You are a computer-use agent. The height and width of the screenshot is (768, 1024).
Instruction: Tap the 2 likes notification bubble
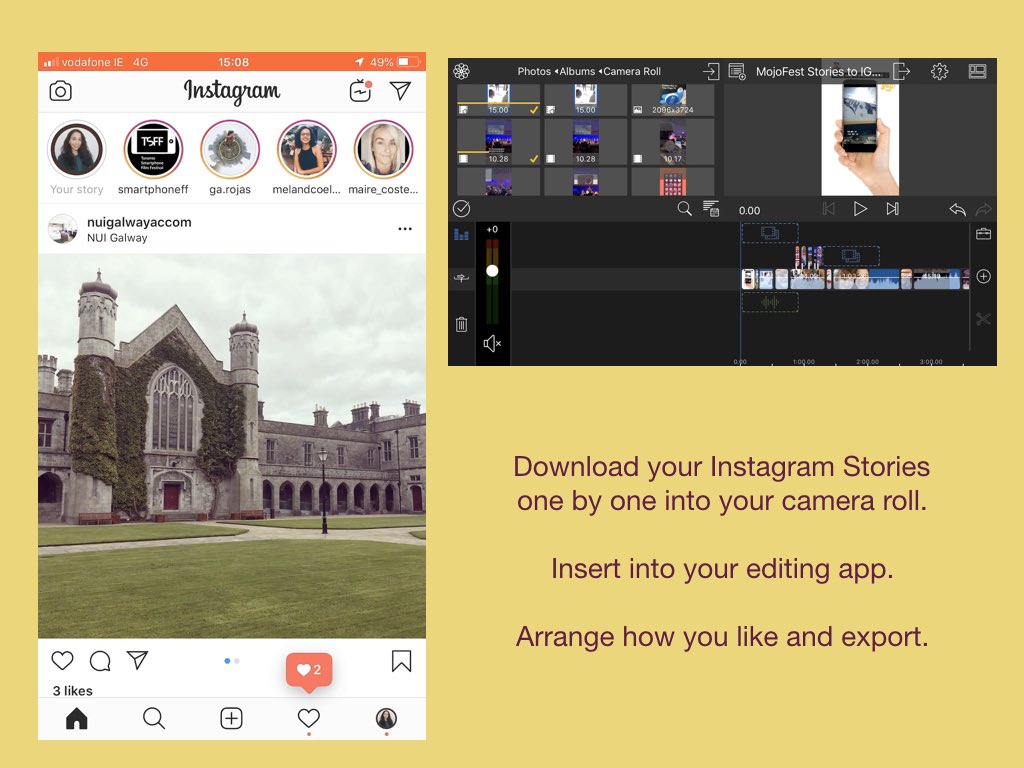pyautogui.click(x=309, y=671)
